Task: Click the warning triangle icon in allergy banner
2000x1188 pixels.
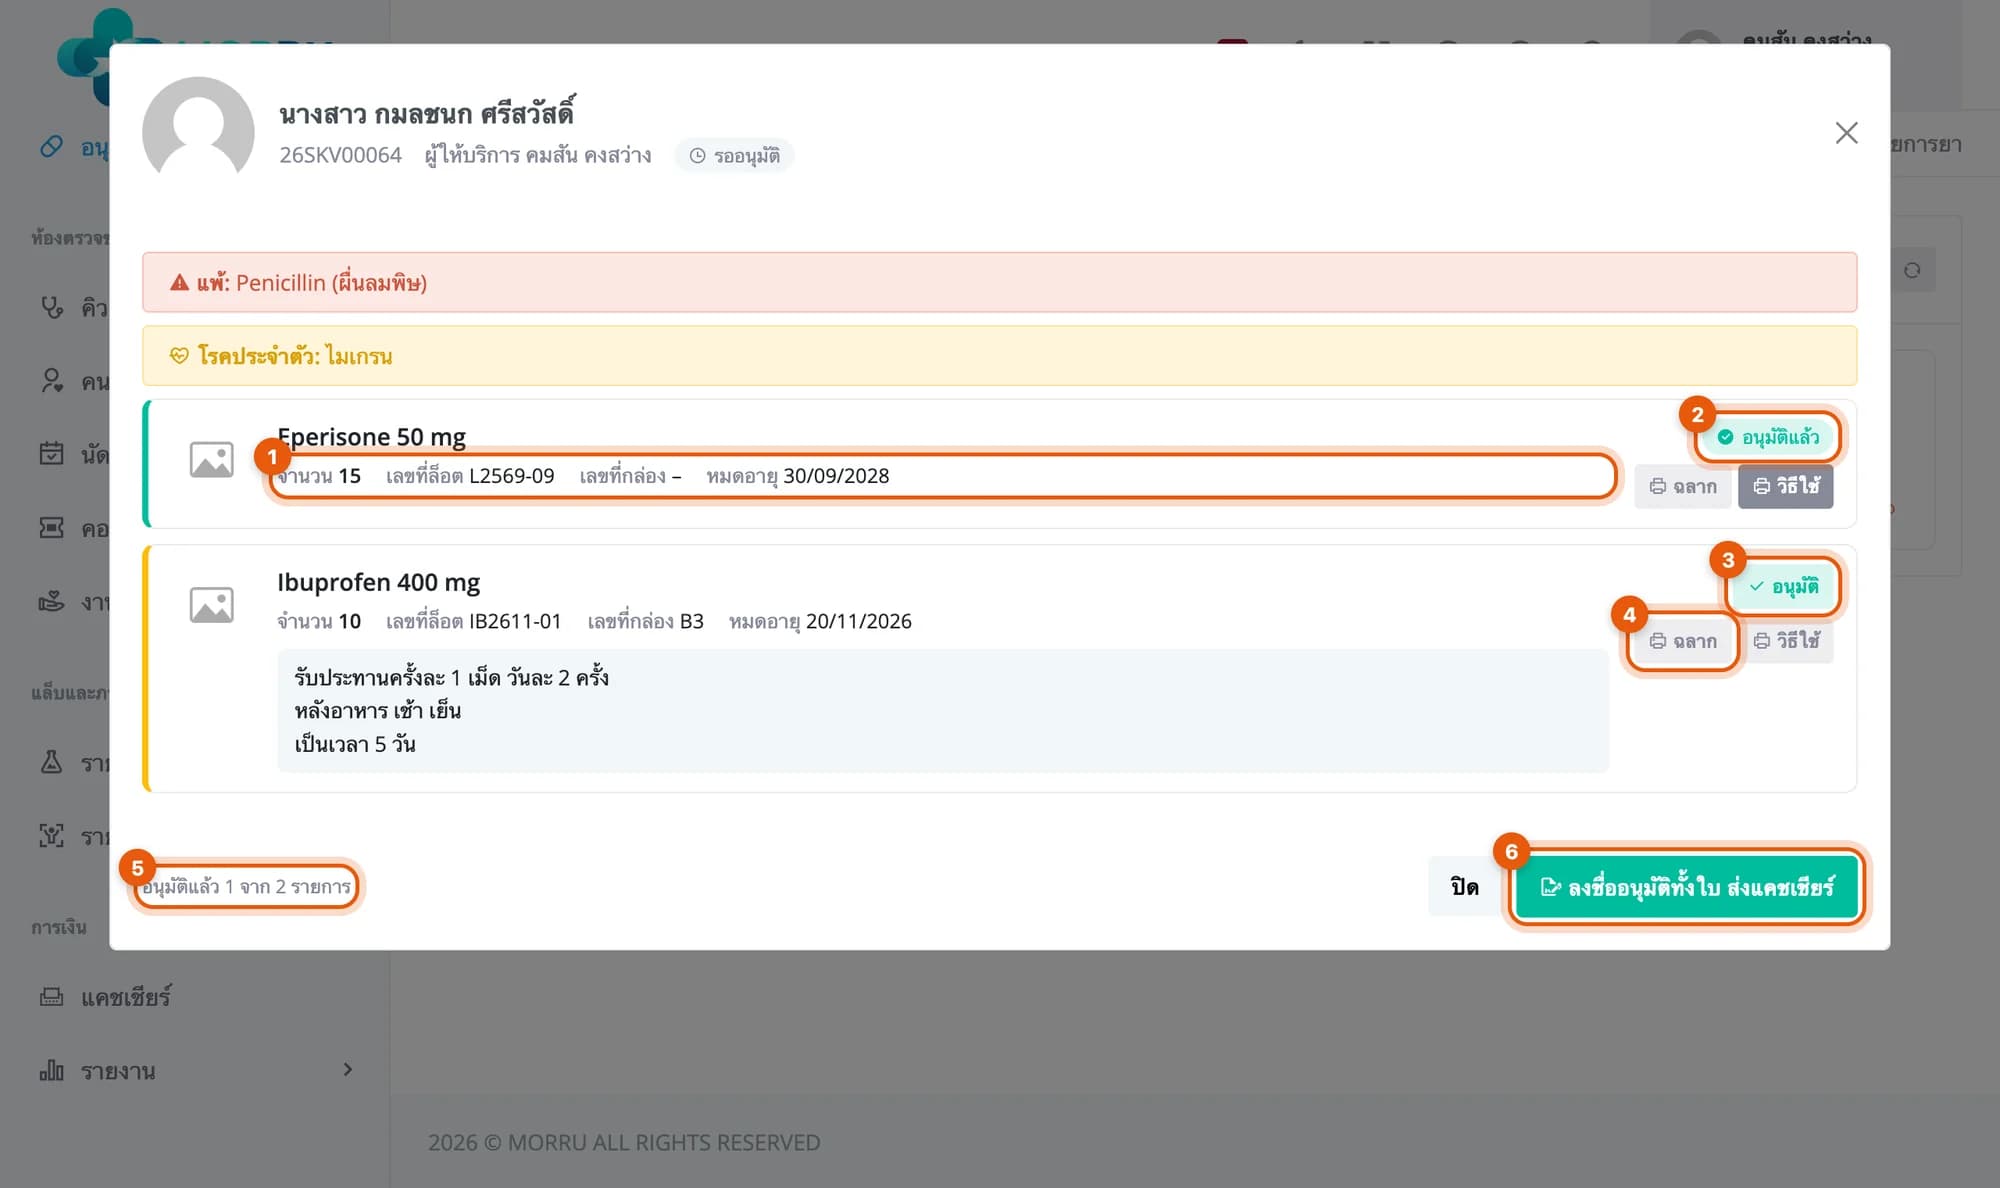Action: (179, 283)
